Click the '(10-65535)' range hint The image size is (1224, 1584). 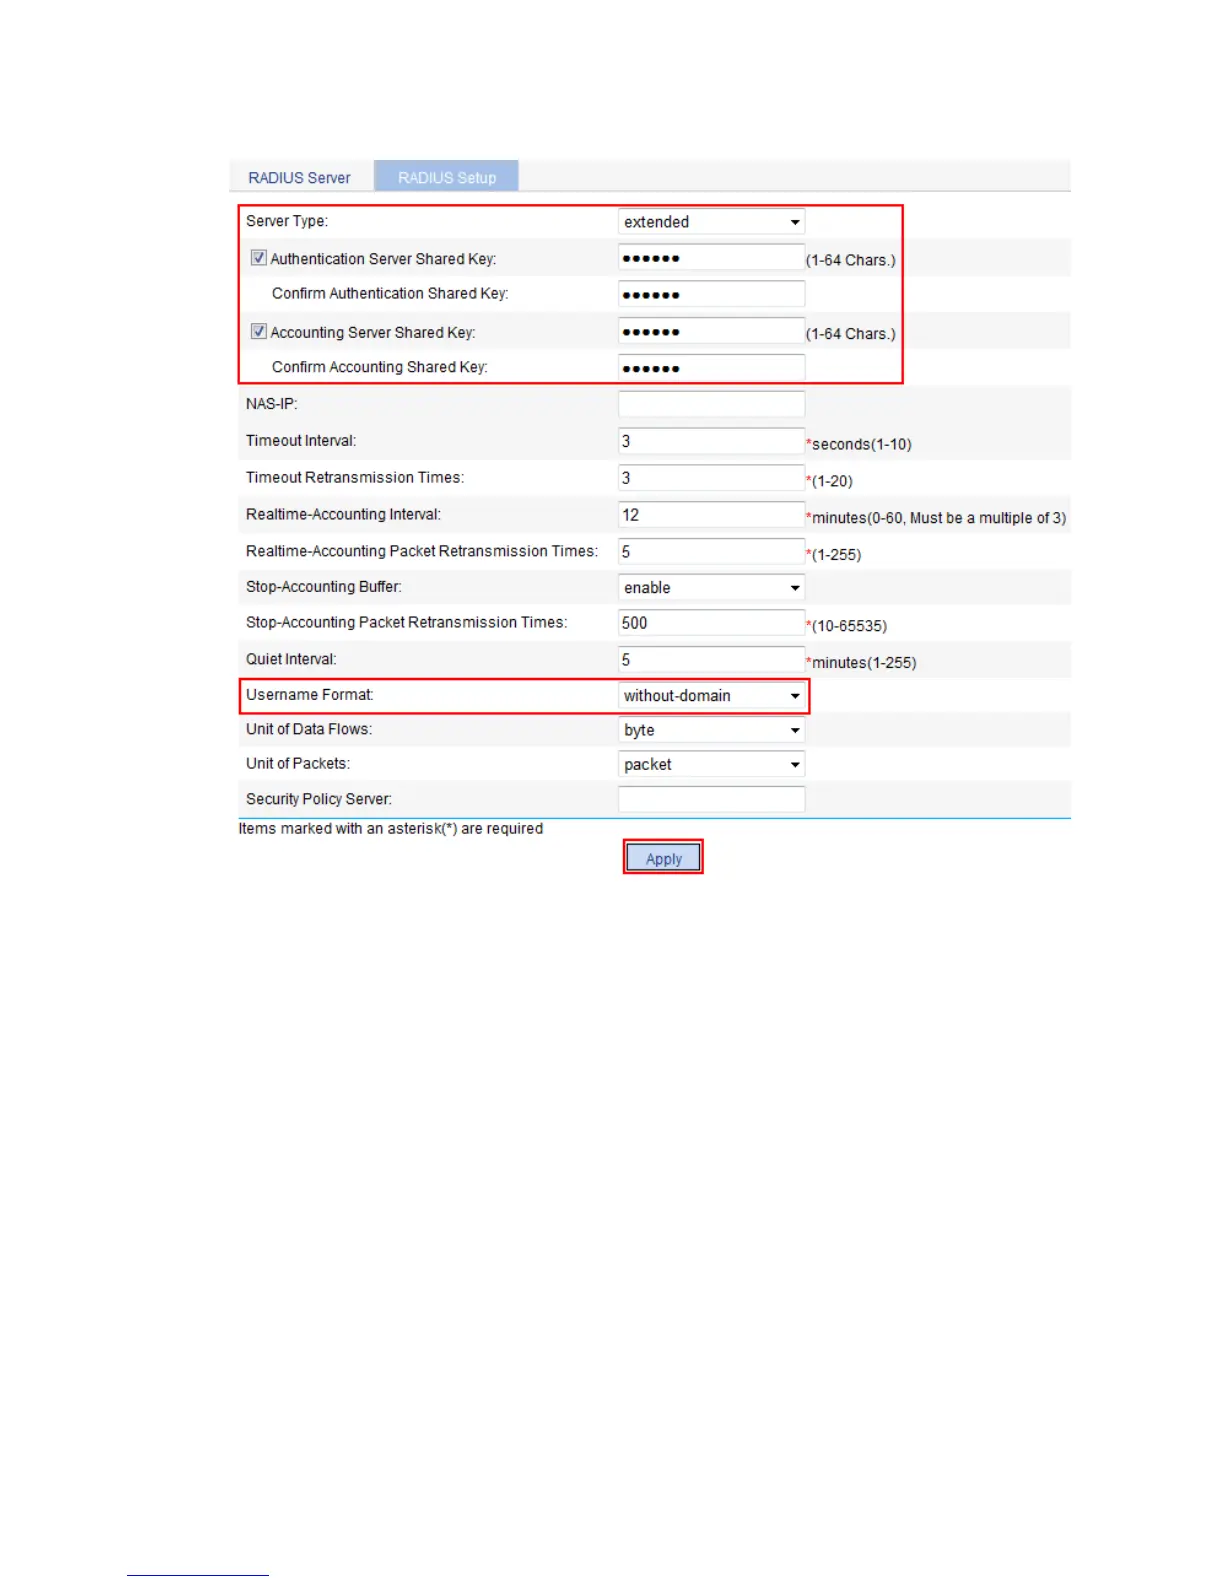click(849, 626)
